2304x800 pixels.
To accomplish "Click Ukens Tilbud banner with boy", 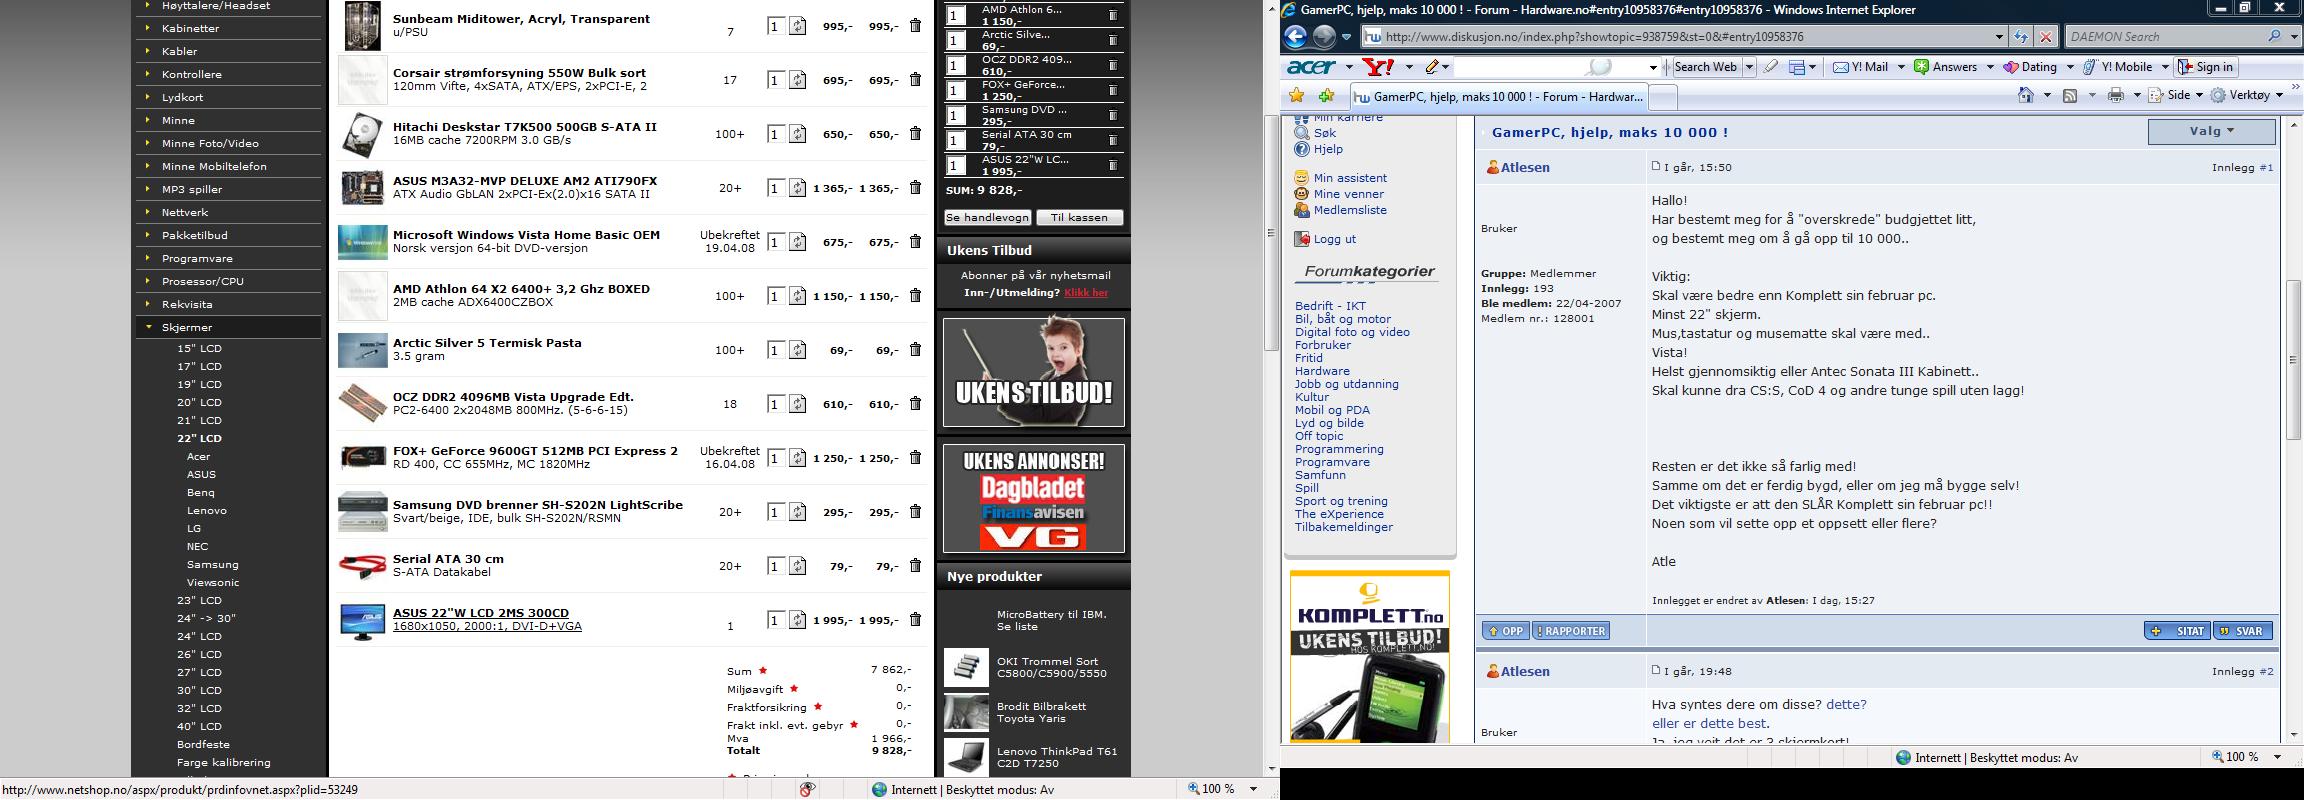I will pos(1033,372).
